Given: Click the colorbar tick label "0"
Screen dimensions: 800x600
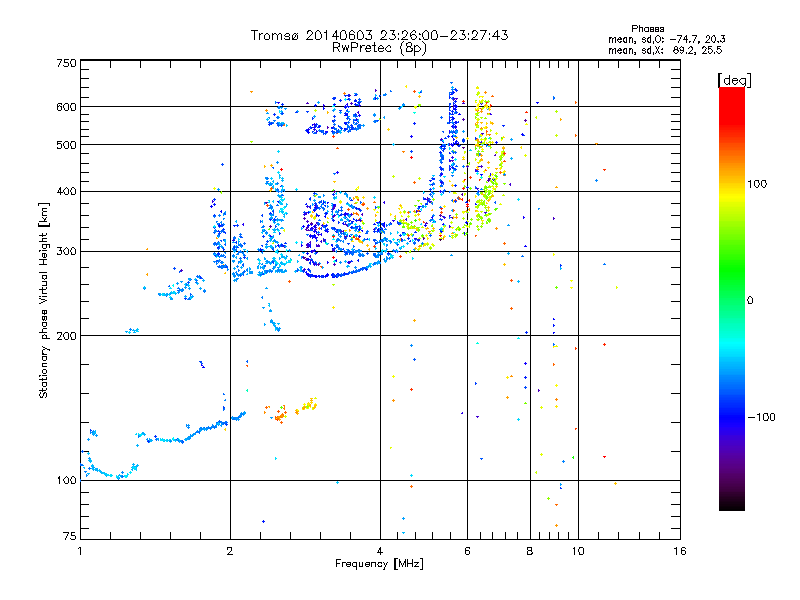Looking at the screenshot, I should tap(750, 300).
